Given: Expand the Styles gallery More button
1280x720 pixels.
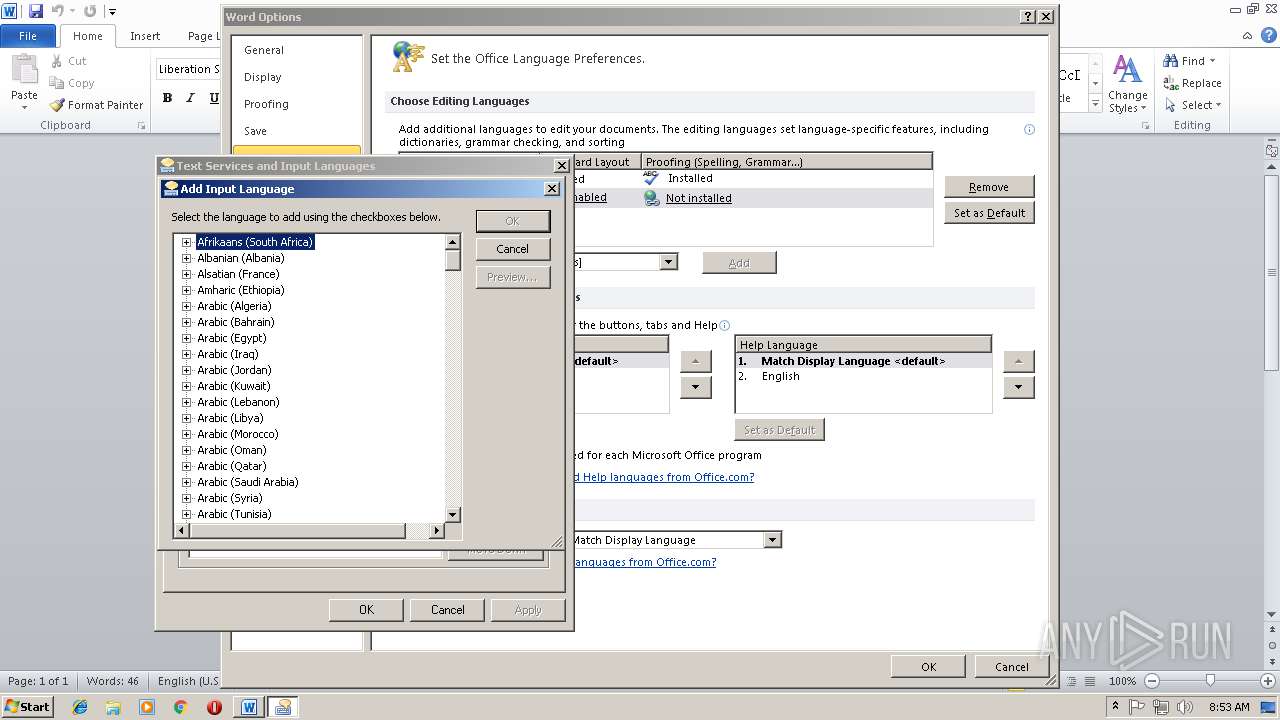Looking at the screenshot, I should click(x=1095, y=104).
